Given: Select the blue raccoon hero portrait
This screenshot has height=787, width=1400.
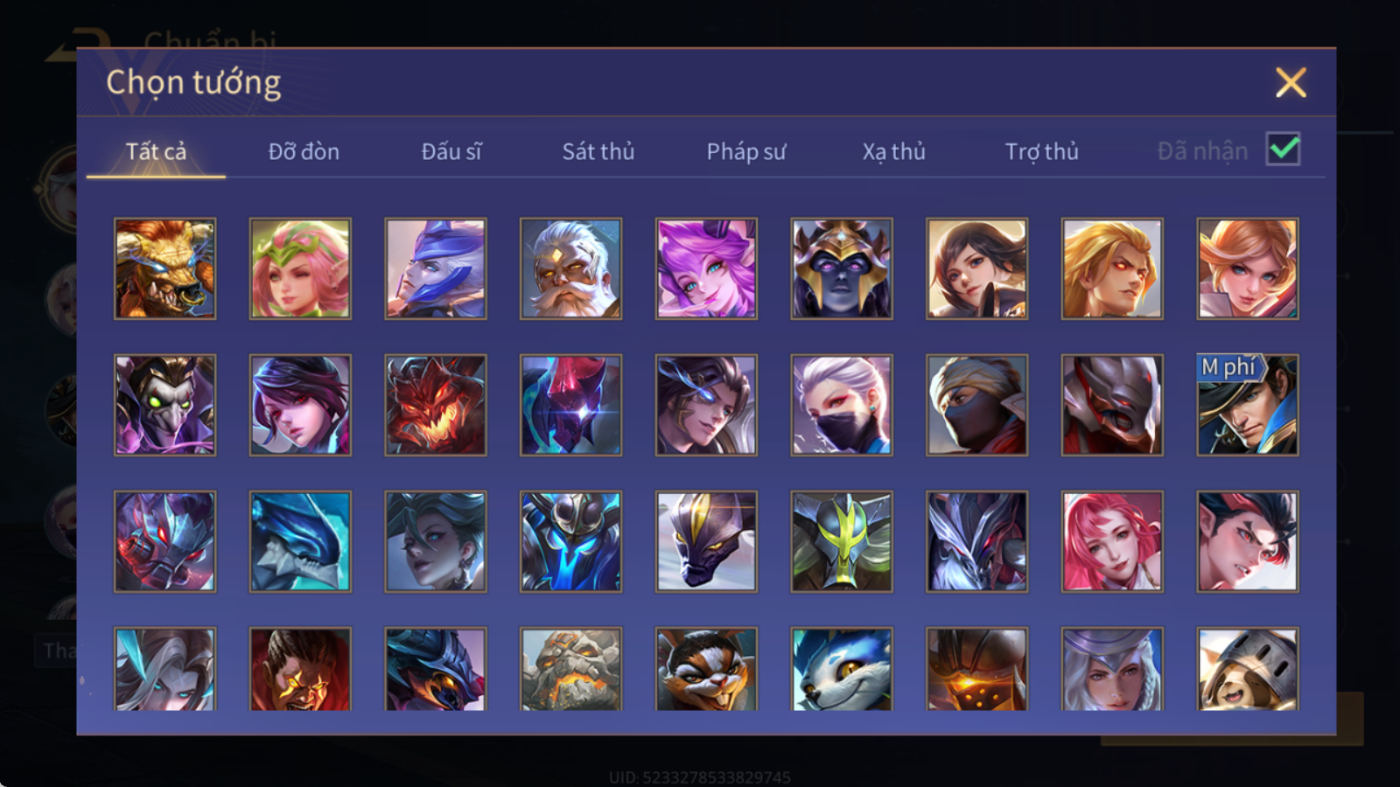Looking at the screenshot, I should (842, 669).
